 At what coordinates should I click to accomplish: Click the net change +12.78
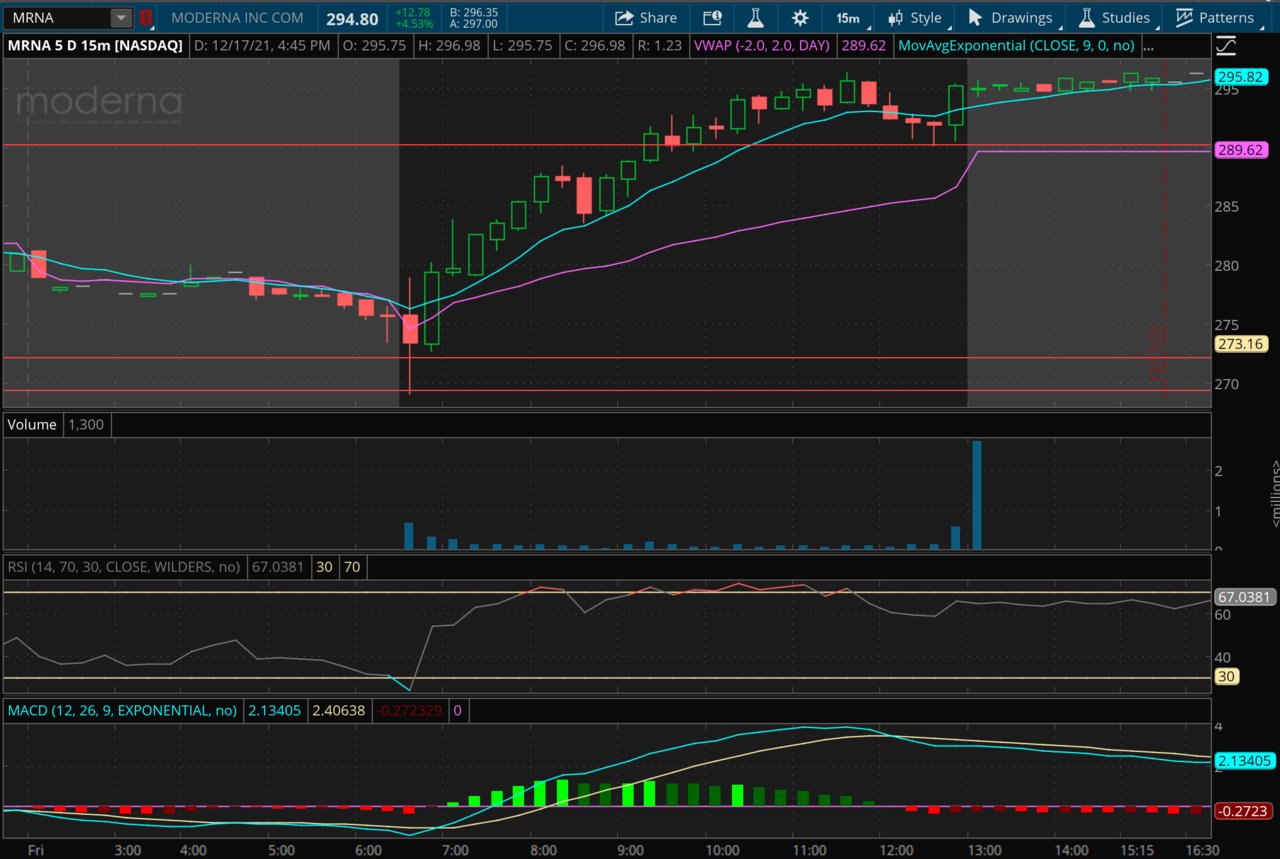click(412, 12)
